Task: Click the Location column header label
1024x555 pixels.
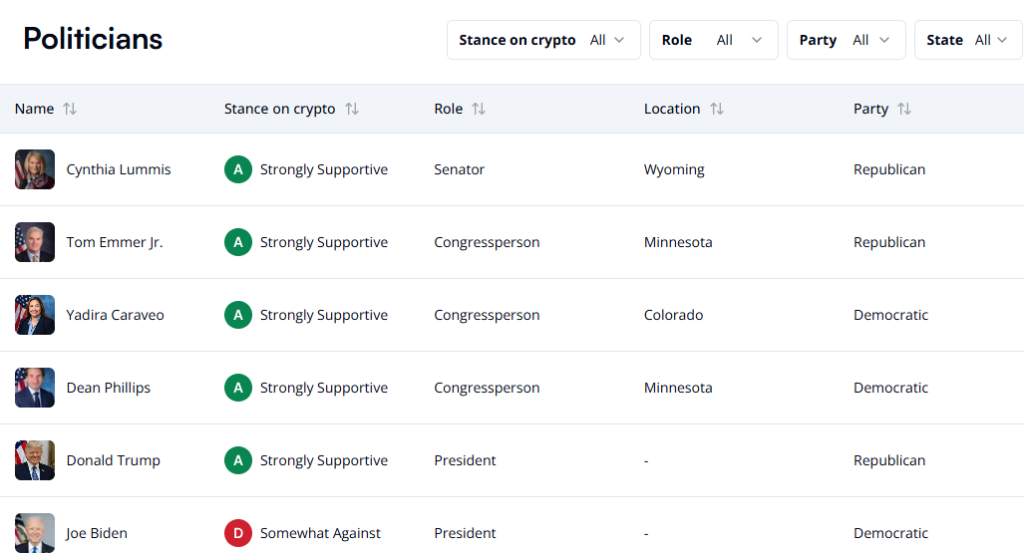Action: click(x=672, y=109)
